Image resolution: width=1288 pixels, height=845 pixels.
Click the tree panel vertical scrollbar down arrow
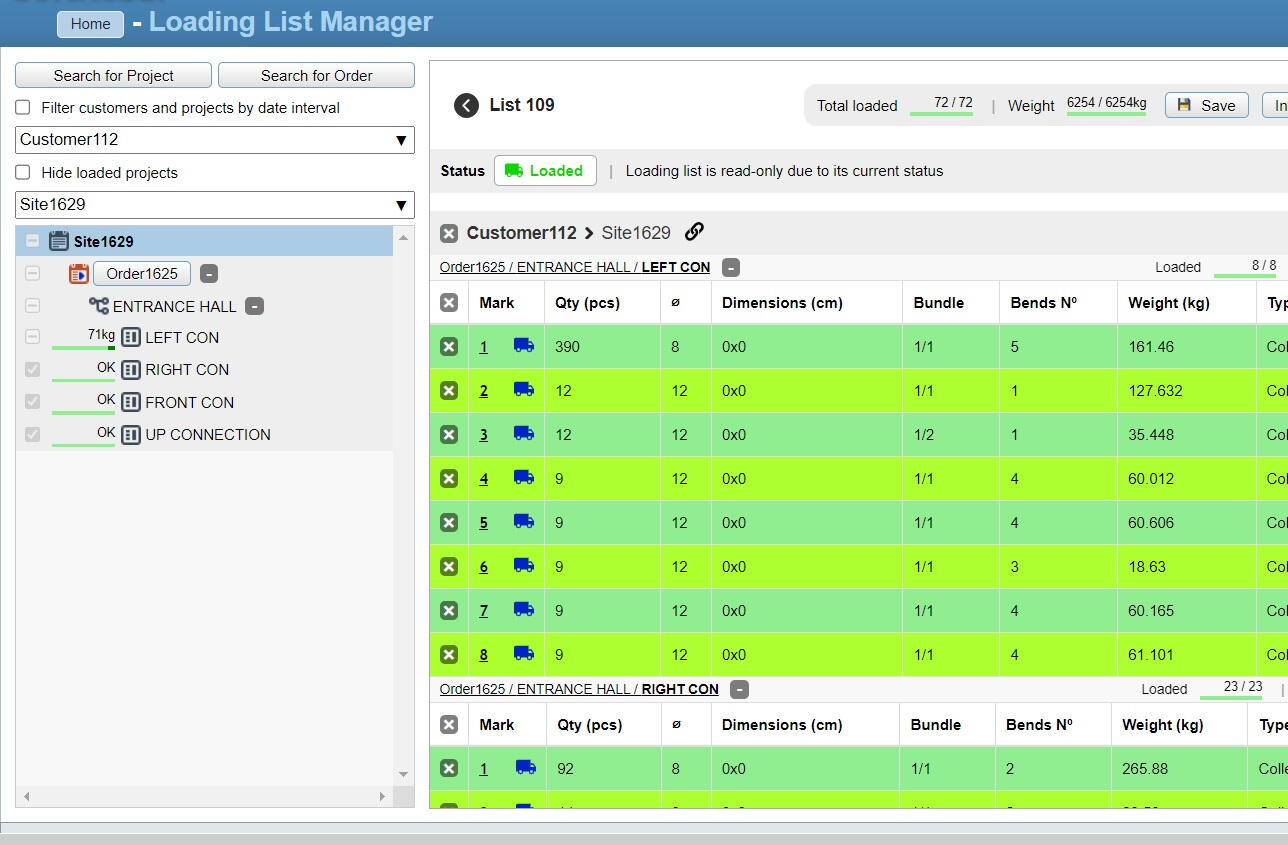403,775
